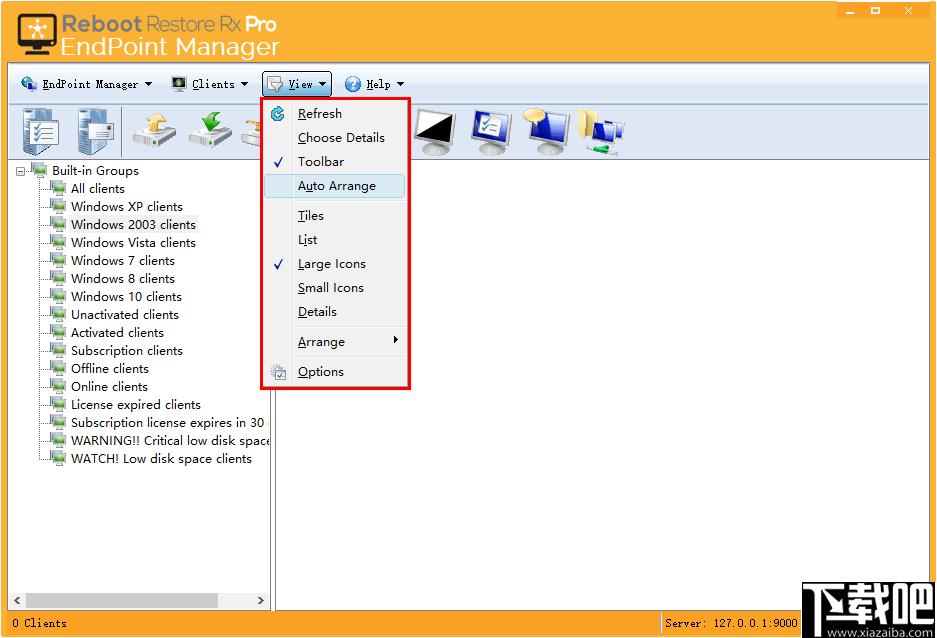The height and width of the screenshot is (638, 937).
Task: Select the List view mode
Action: pos(335,240)
